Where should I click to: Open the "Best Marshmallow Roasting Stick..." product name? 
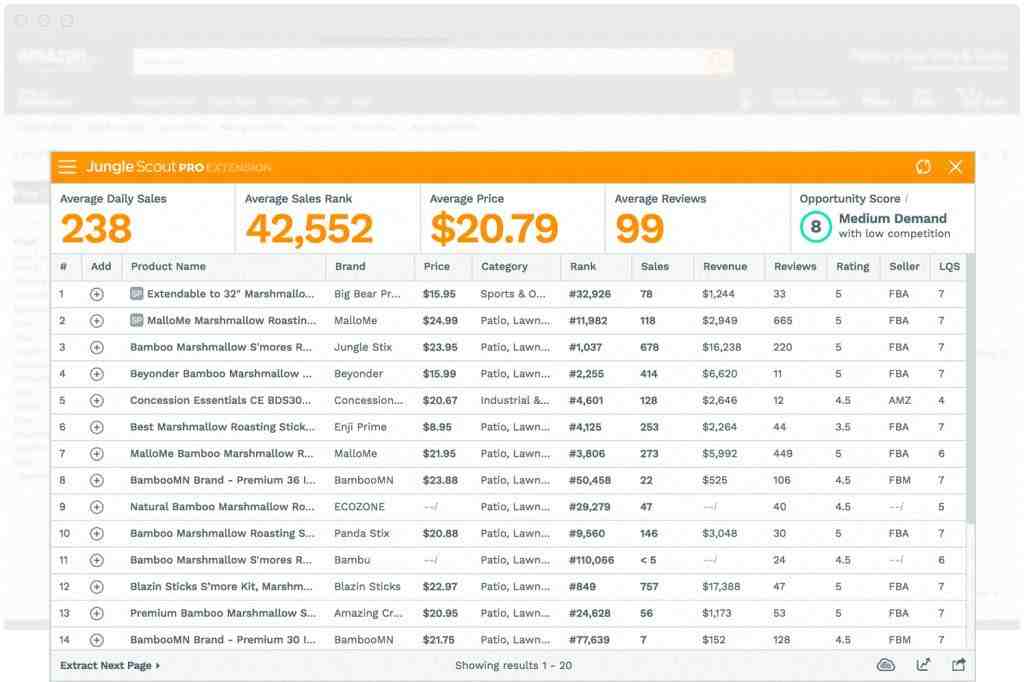click(x=223, y=427)
